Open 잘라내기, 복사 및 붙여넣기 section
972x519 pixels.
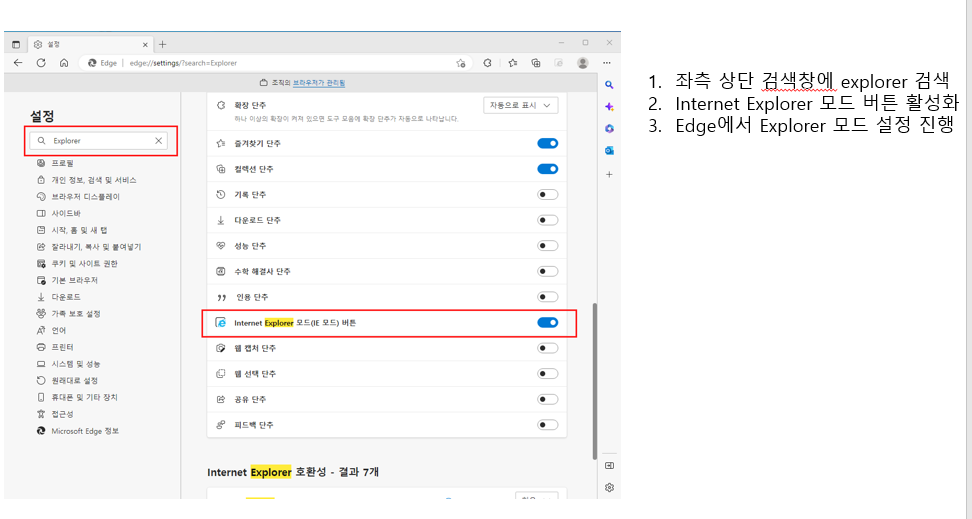coord(96,247)
